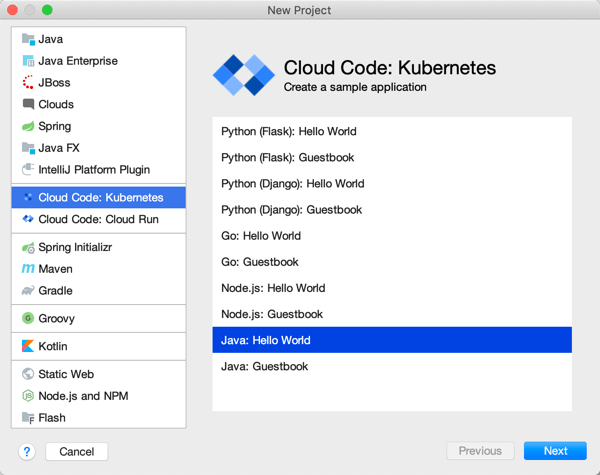Select Java: Guestbook sample
600x475 pixels.
pos(392,366)
